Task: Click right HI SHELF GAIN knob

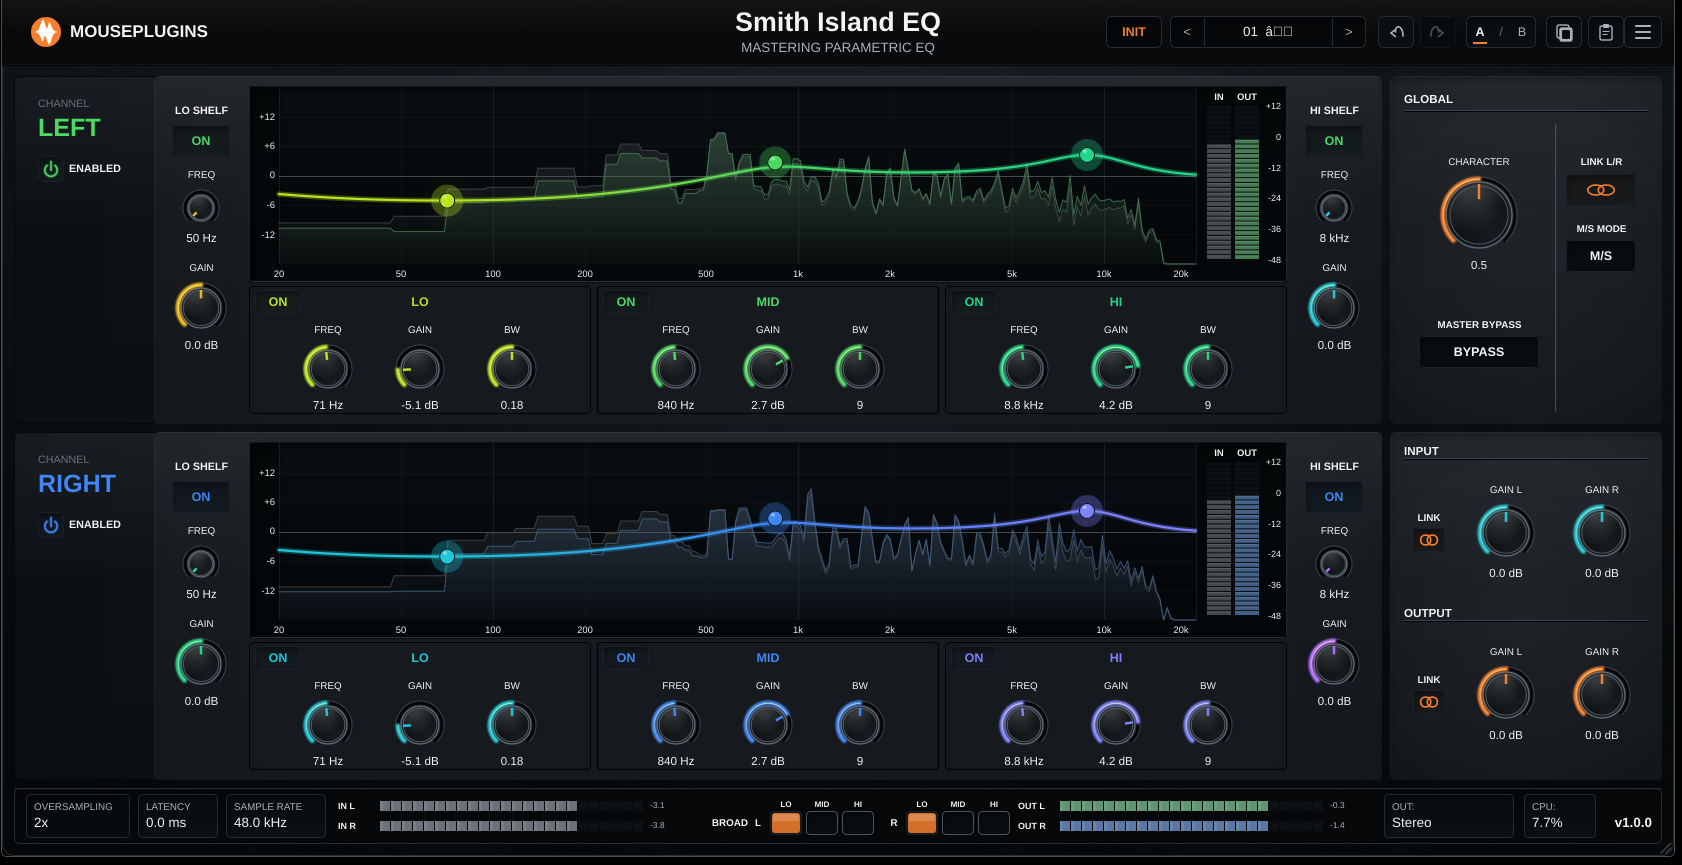Action: coord(1334,663)
